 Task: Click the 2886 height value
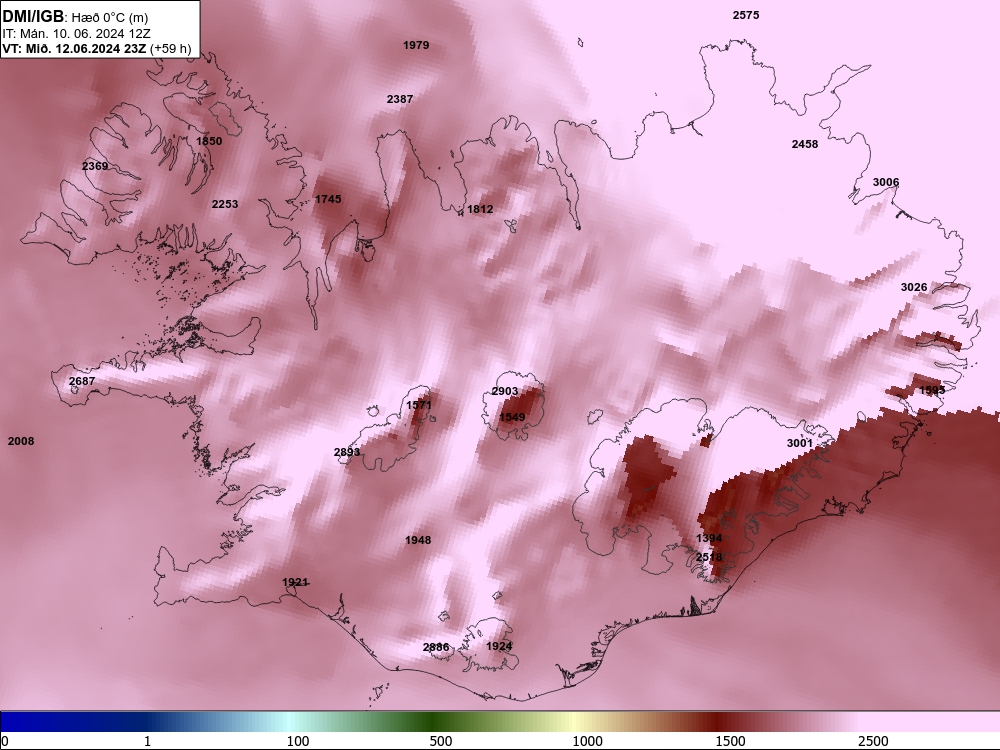[x=436, y=647]
